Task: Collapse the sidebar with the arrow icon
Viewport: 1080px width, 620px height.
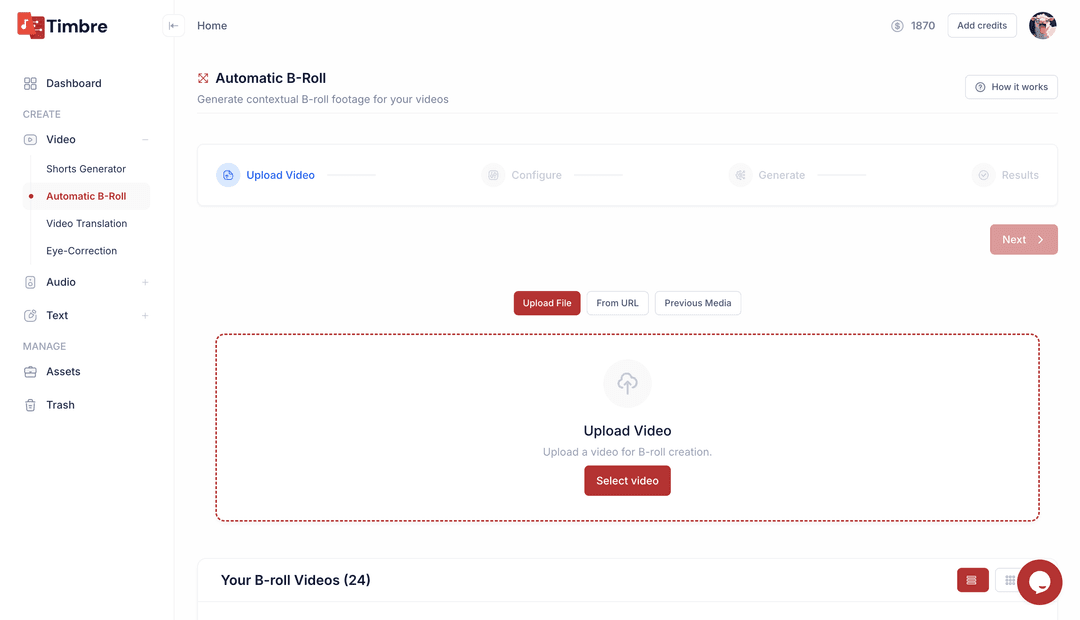Action: [x=174, y=26]
